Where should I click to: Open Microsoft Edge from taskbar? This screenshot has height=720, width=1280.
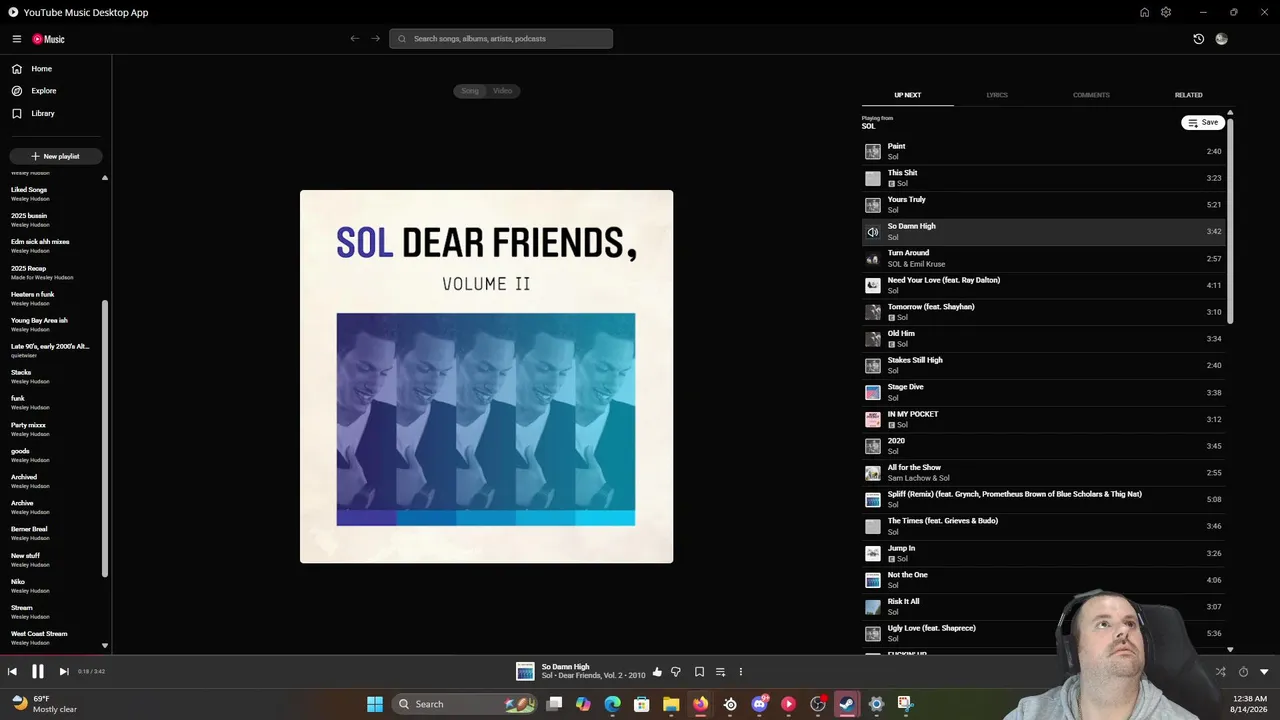tap(612, 704)
